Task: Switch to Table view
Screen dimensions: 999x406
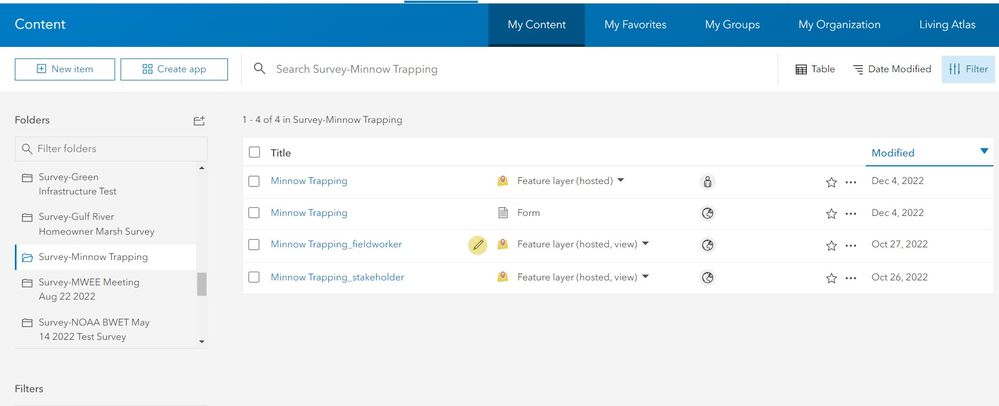Action: click(815, 69)
